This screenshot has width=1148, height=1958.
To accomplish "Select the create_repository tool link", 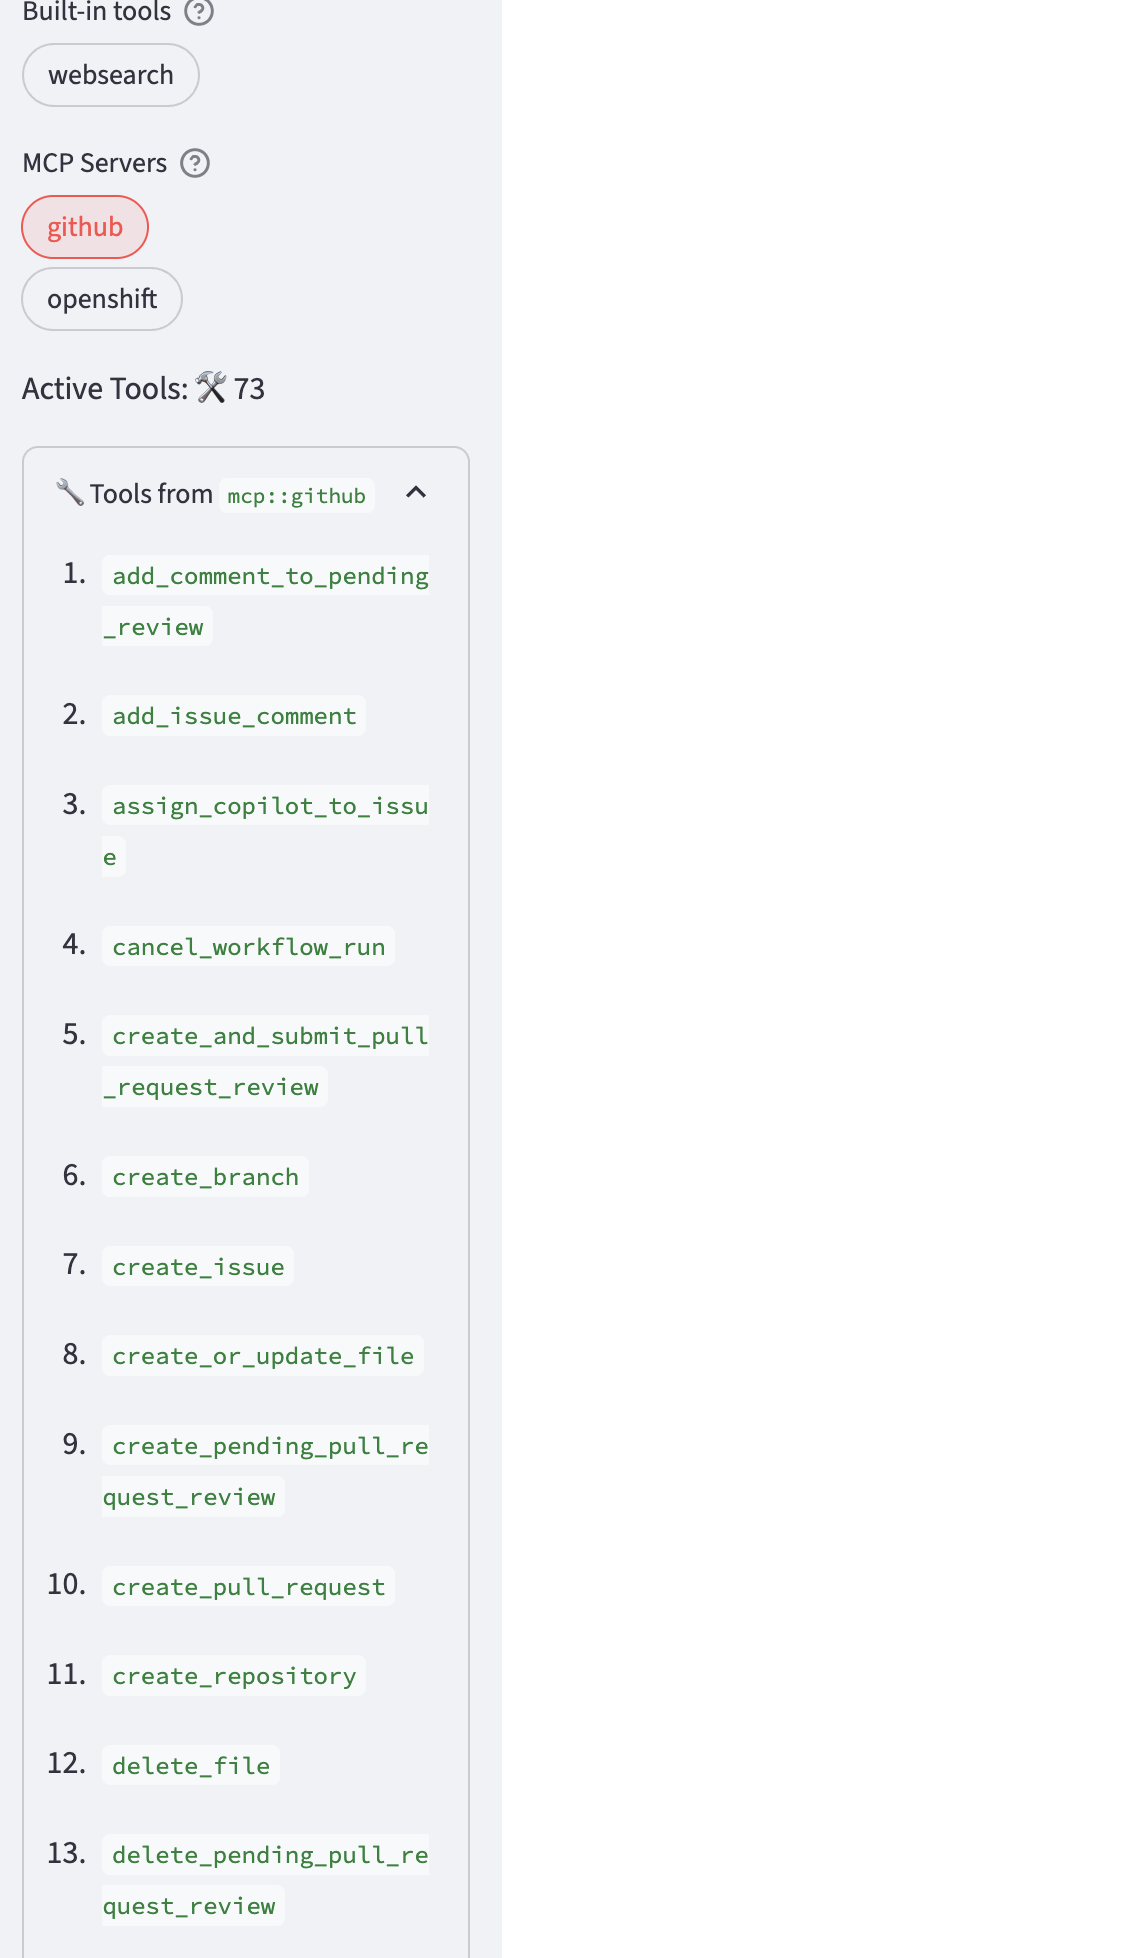I will [233, 1676].
